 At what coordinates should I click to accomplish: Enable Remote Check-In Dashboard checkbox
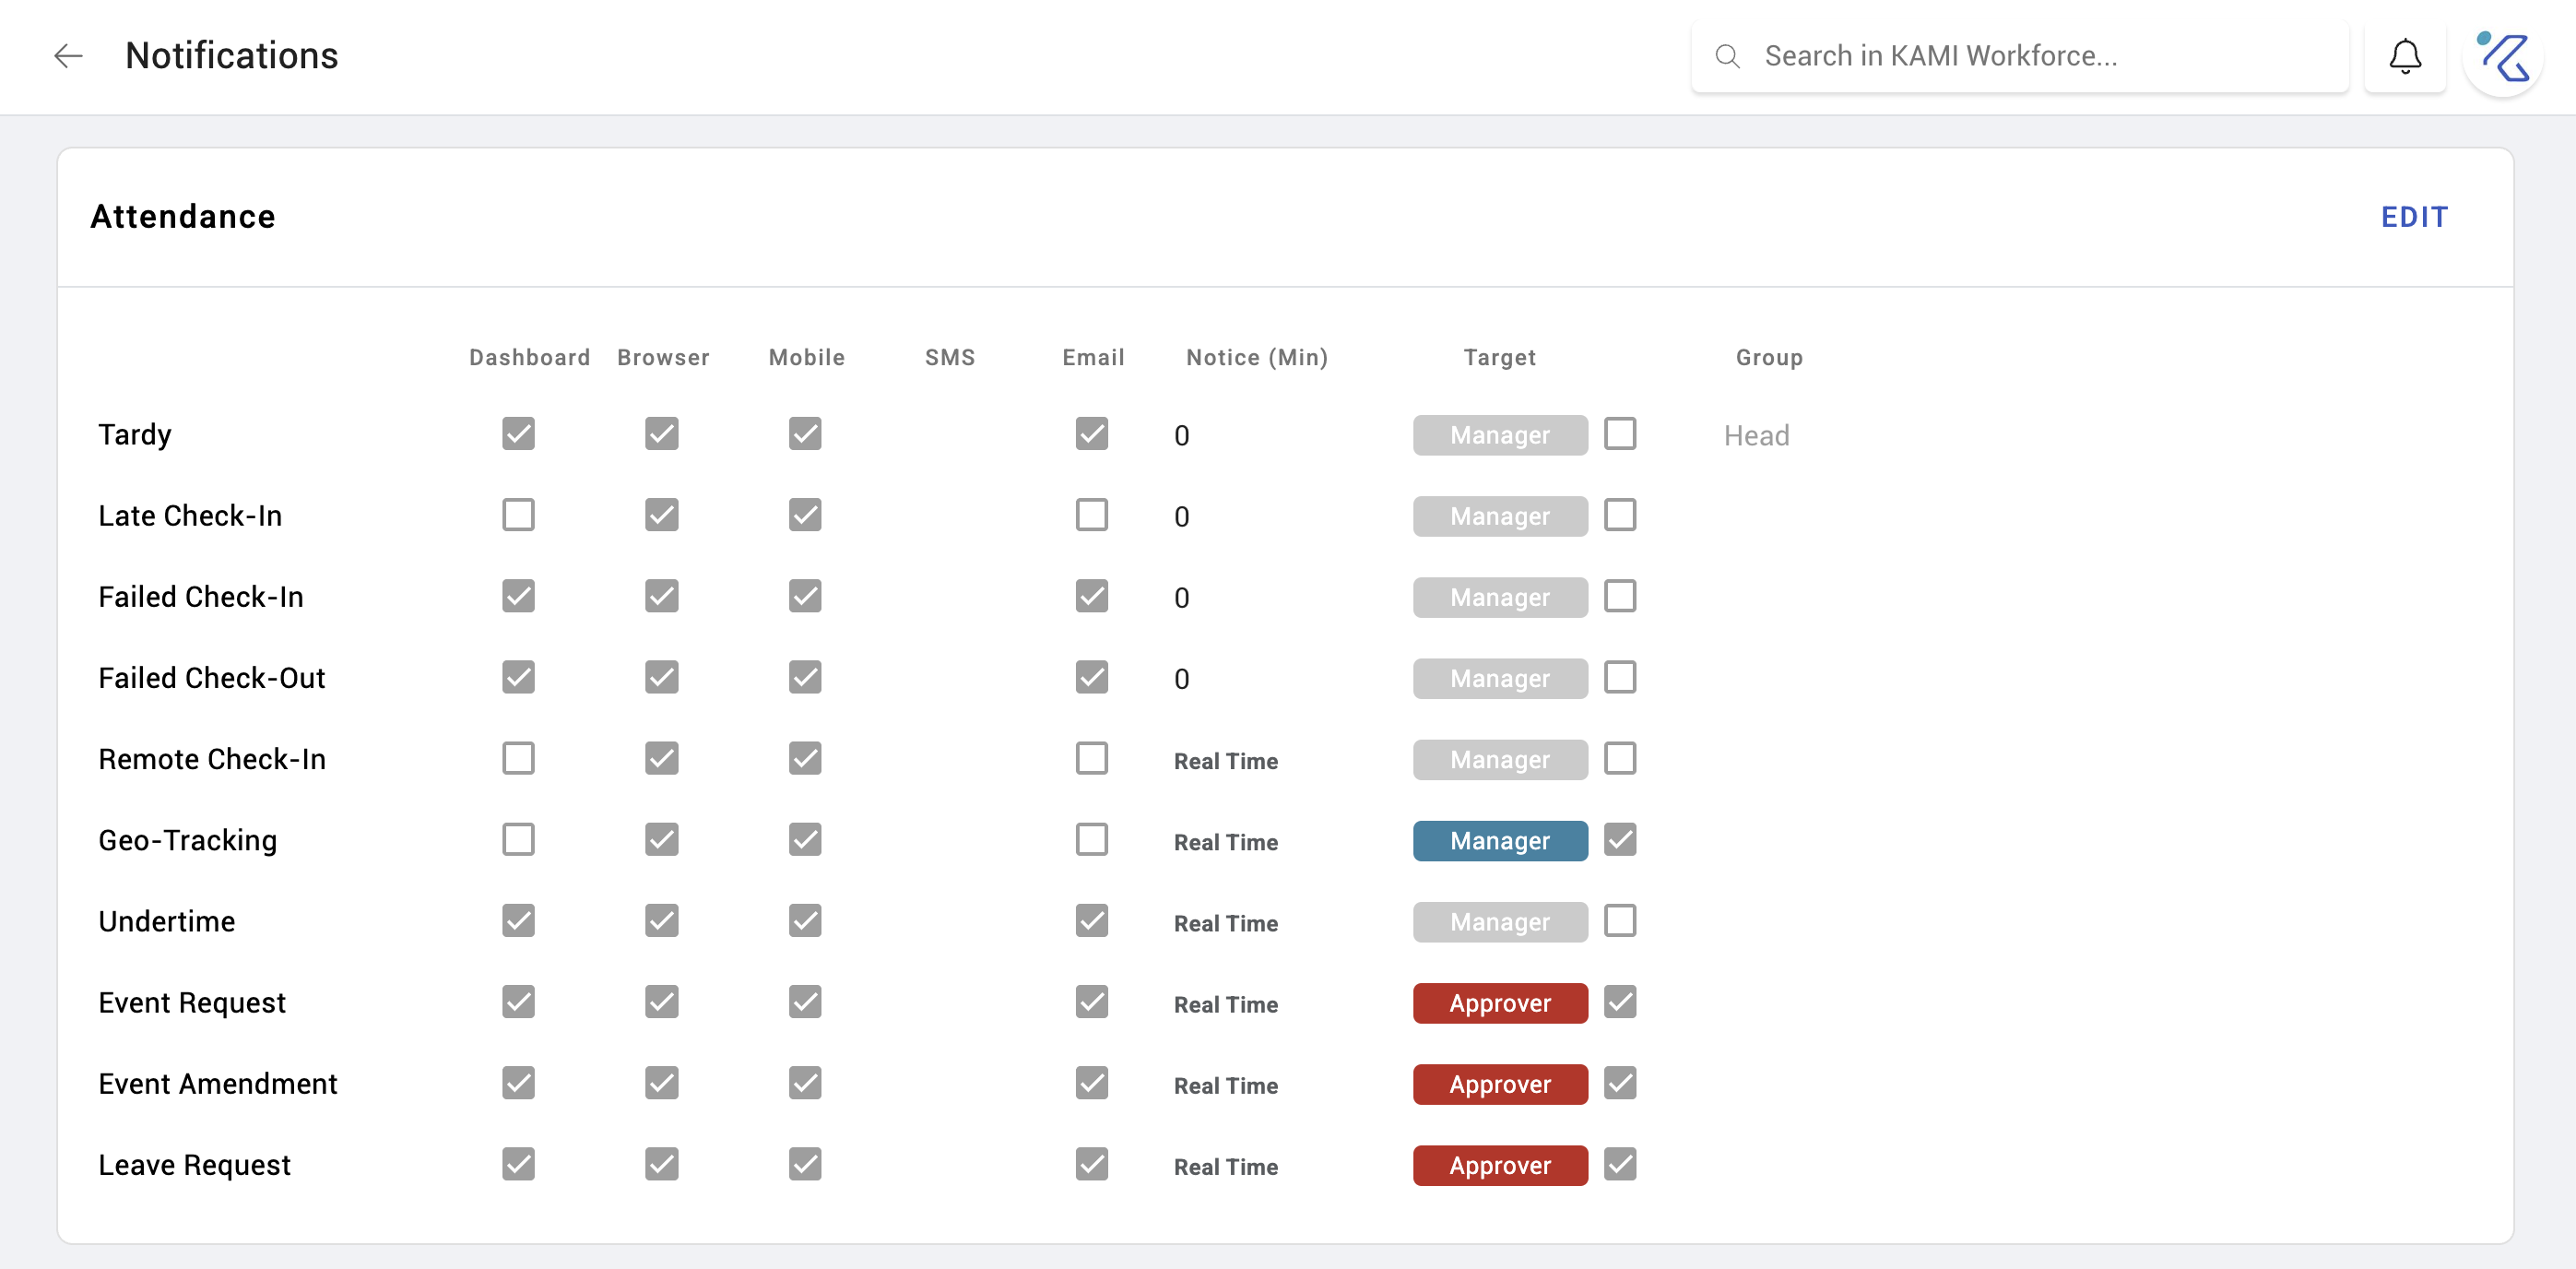pyautogui.click(x=518, y=758)
